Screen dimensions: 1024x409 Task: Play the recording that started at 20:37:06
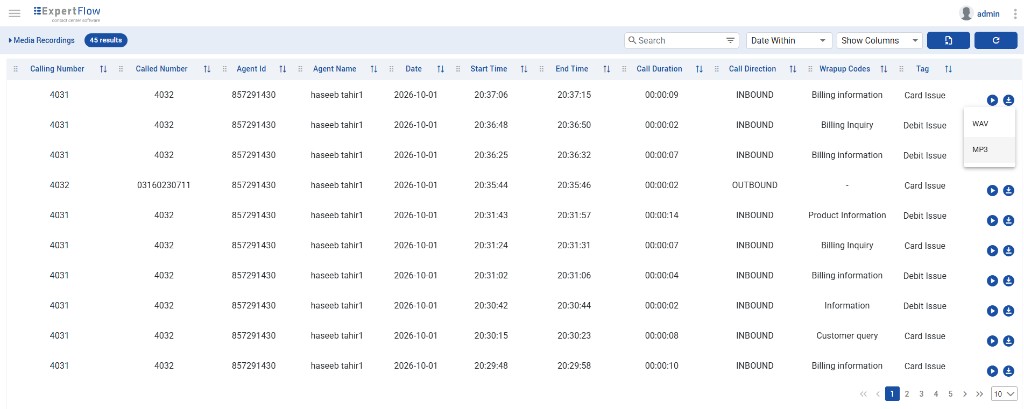coord(992,100)
